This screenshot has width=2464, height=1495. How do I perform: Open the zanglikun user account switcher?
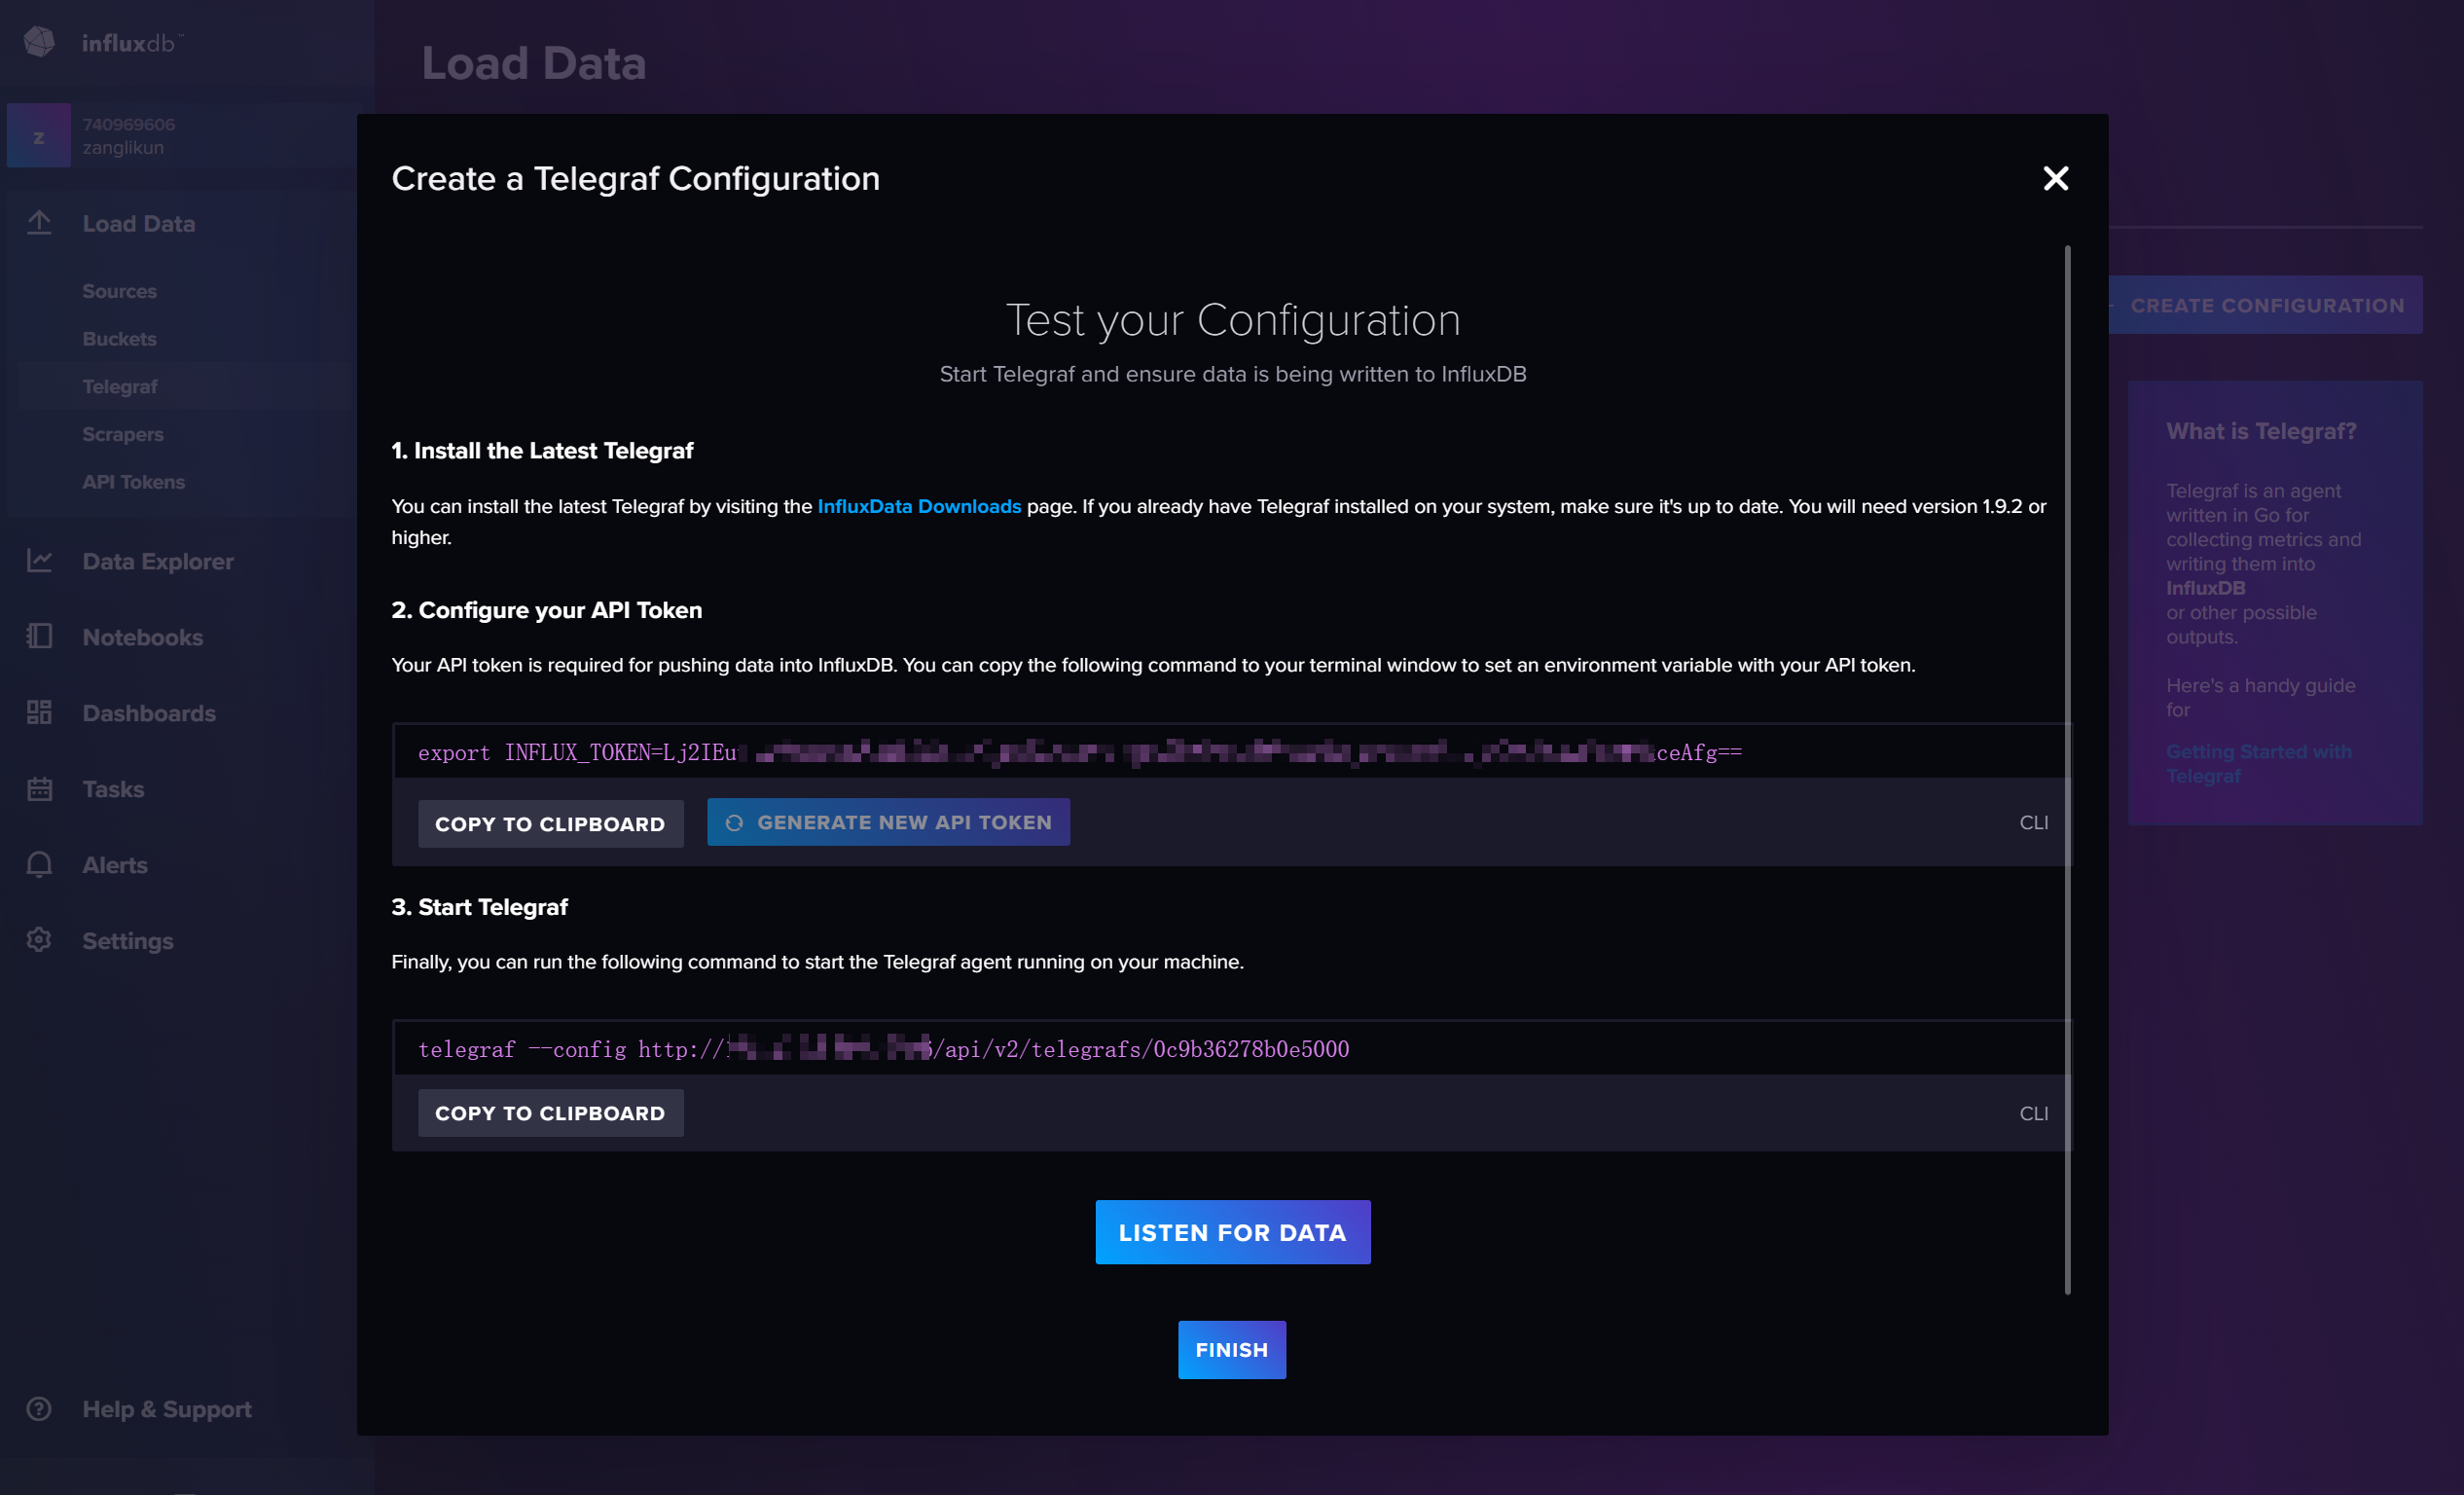coord(128,136)
